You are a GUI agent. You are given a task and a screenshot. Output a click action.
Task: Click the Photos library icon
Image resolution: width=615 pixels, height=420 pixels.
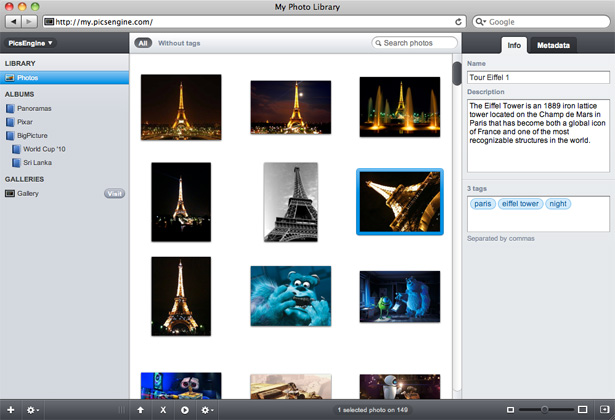coord(9,78)
